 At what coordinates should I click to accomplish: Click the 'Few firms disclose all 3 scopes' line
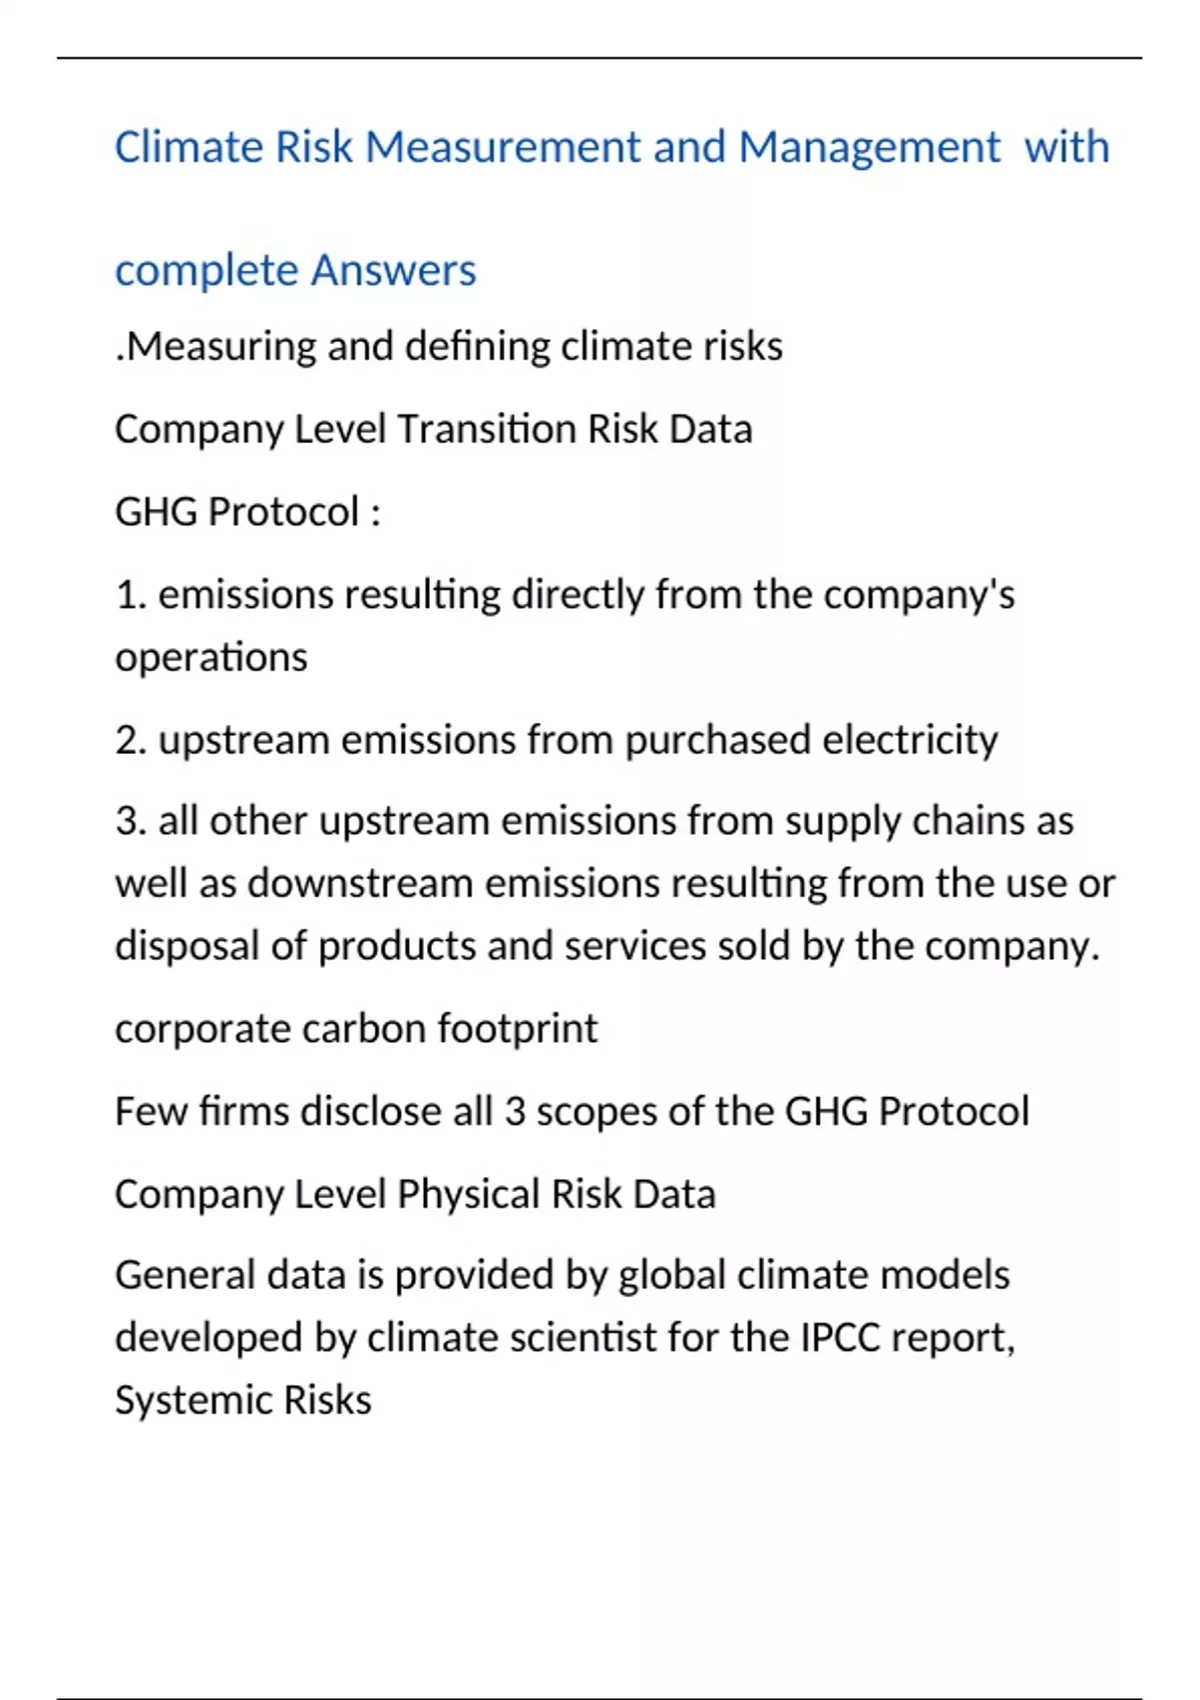(572, 1112)
